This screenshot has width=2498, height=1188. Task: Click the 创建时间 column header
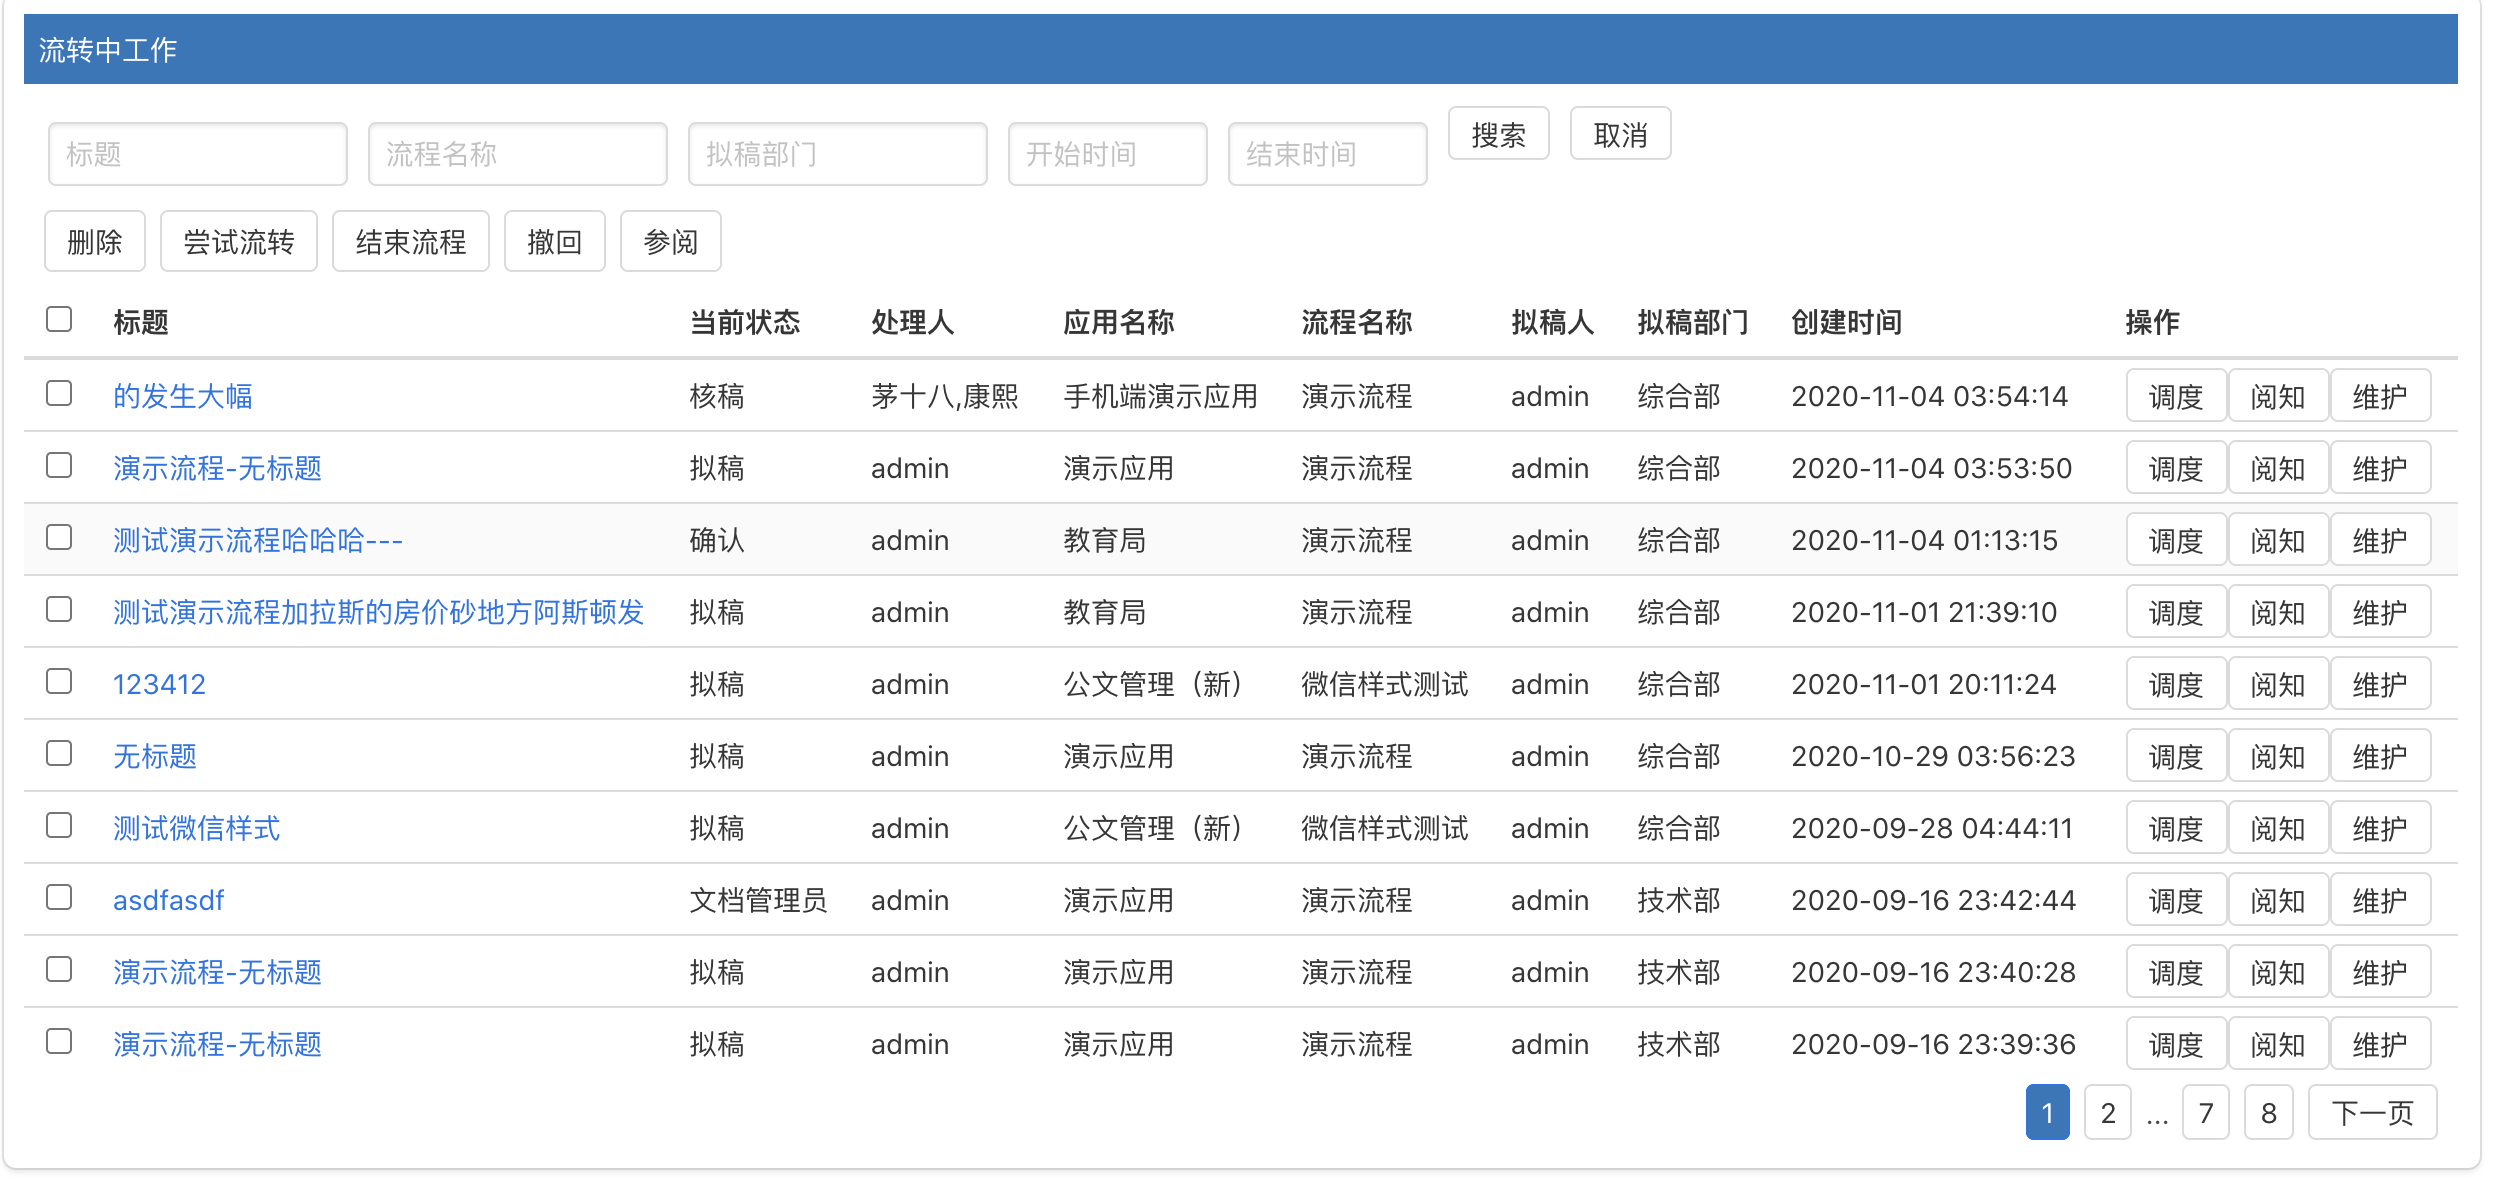coord(1847,322)
